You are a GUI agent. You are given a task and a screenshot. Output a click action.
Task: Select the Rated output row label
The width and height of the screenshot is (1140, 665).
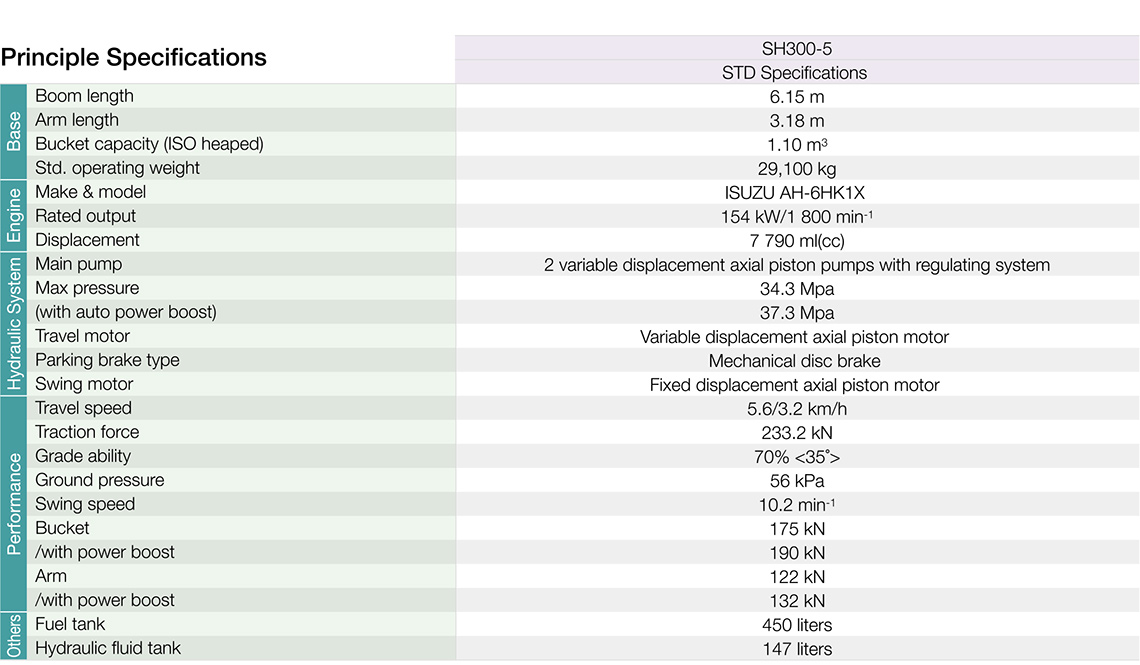coord(85,216)
